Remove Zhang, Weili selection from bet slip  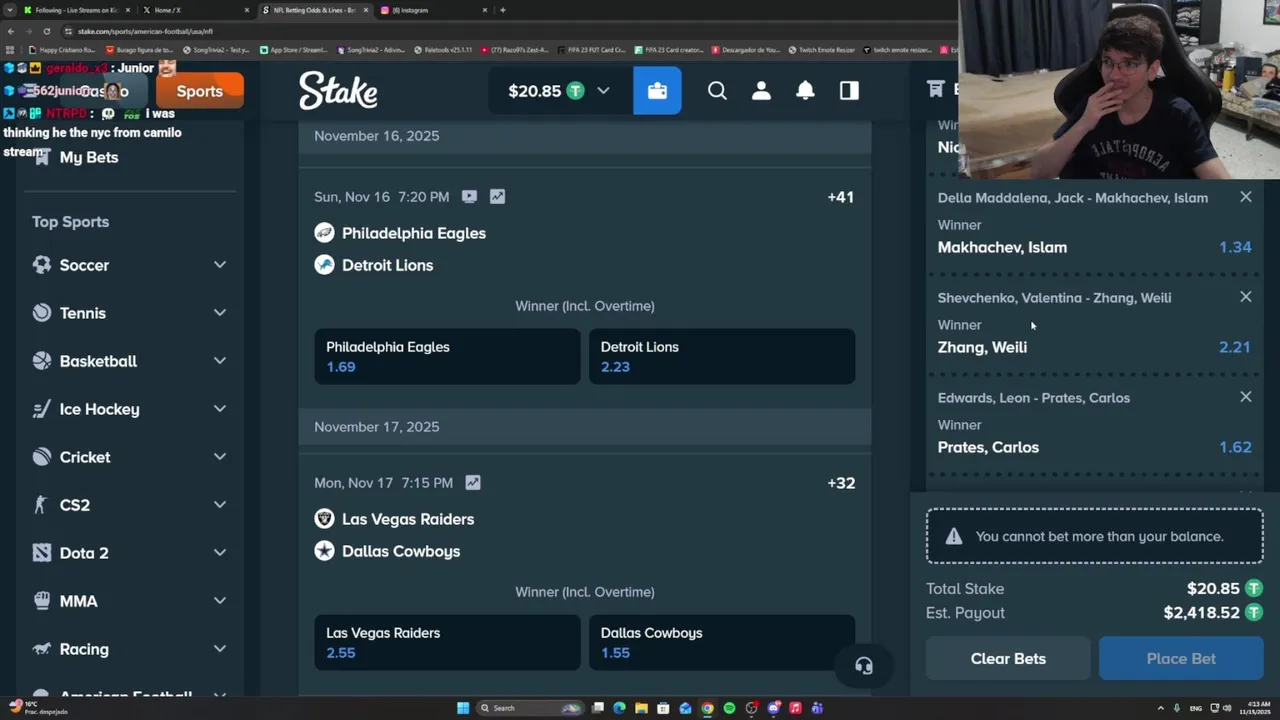click(1245, 297)
